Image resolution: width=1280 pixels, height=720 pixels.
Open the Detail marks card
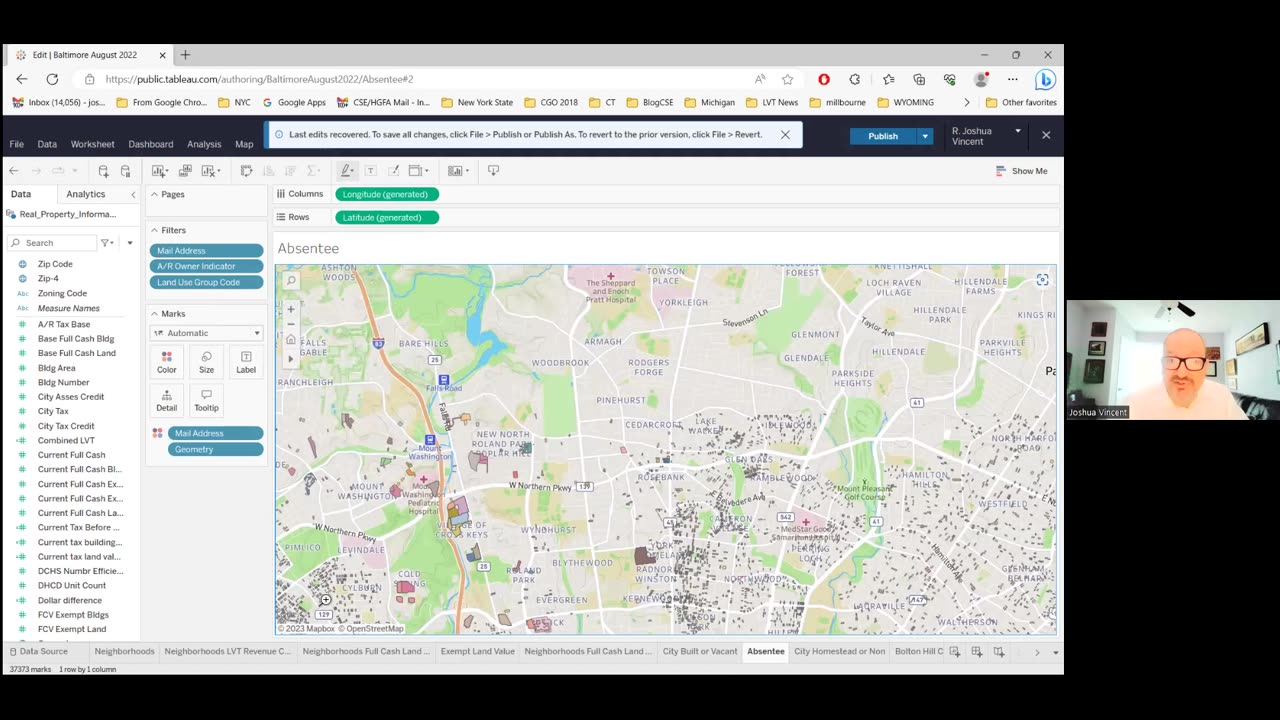pos(167,400)
